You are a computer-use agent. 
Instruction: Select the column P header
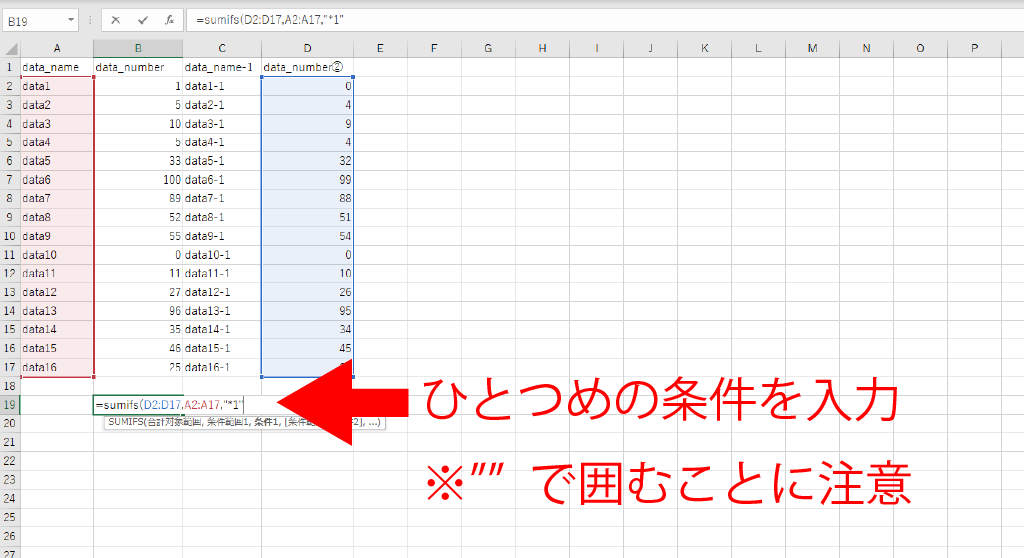coord(974,48)
